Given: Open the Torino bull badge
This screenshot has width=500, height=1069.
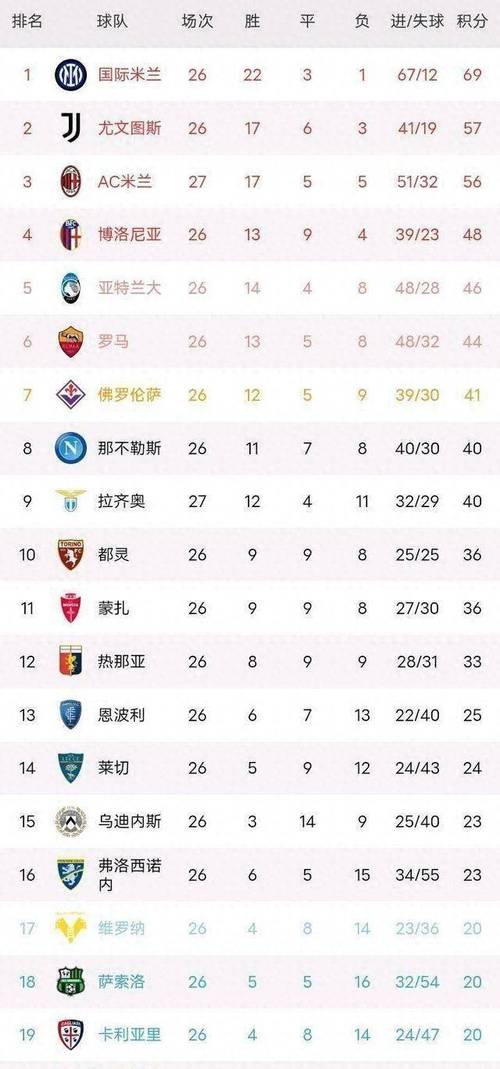Looking at the screenshot, I should pyautogui.click(x=71, y=555).
